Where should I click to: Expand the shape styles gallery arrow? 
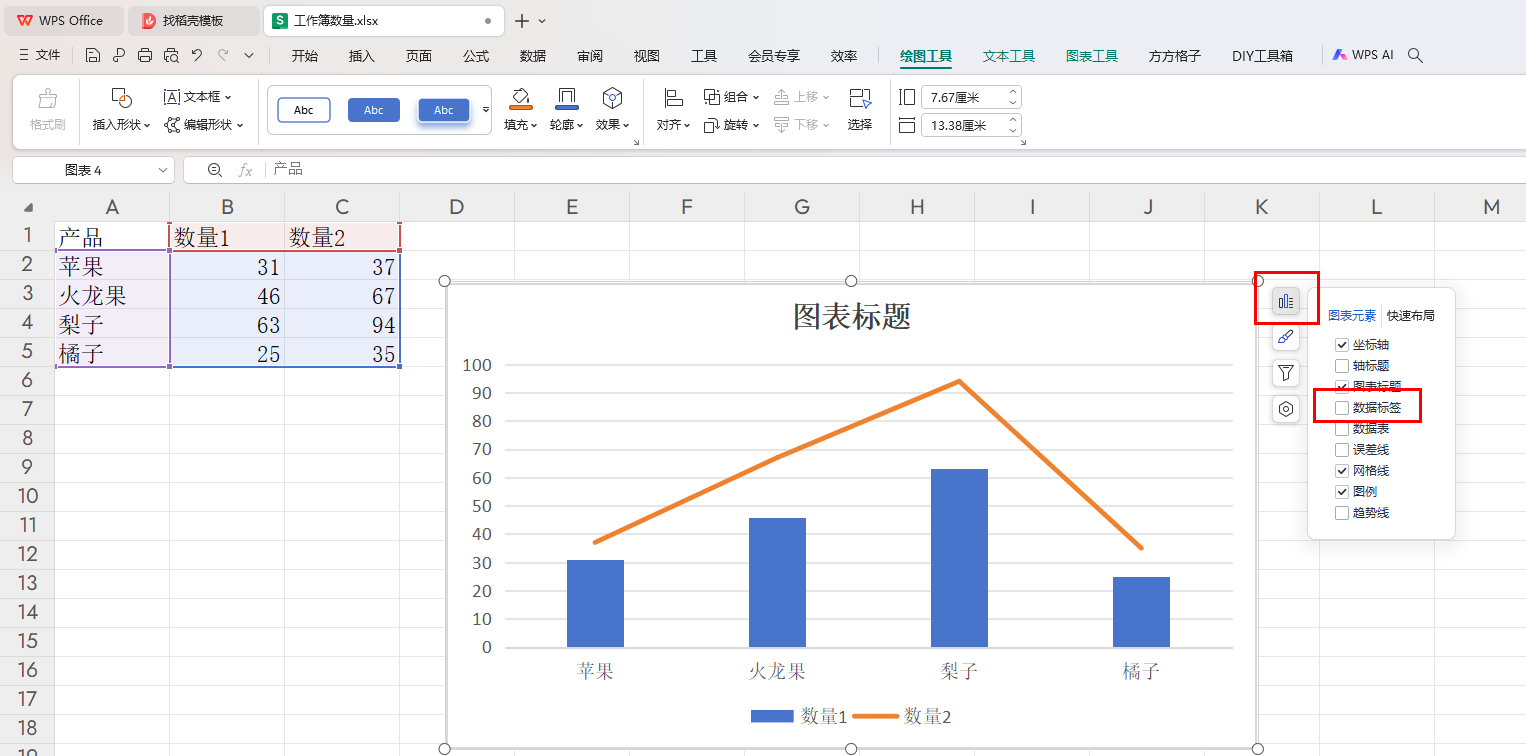coord(486,110)
